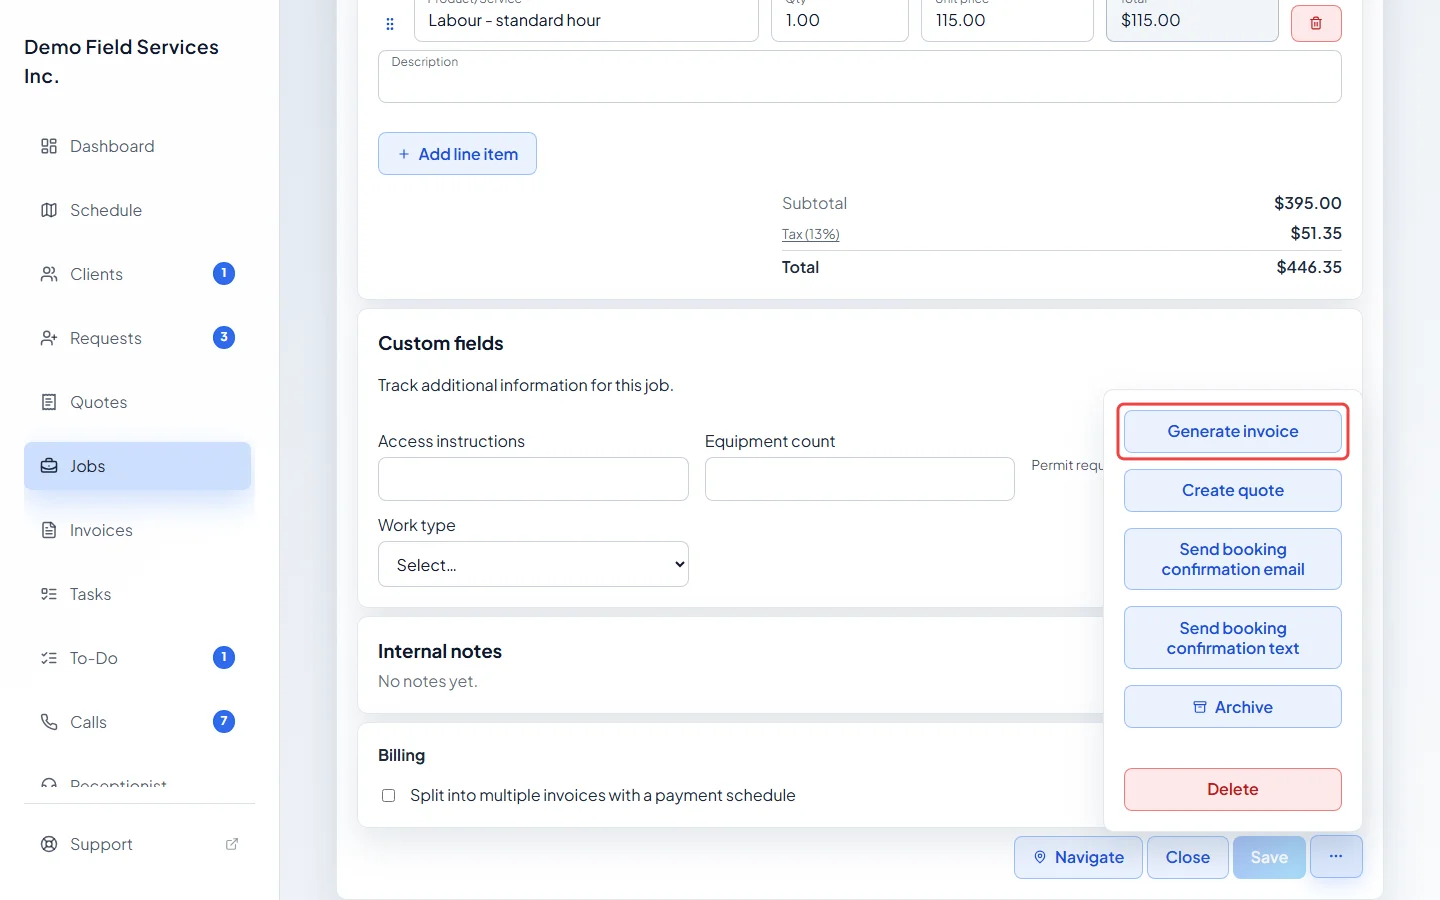Click the Dashboard grid icon in sidebar

click(x=49, y=146)
